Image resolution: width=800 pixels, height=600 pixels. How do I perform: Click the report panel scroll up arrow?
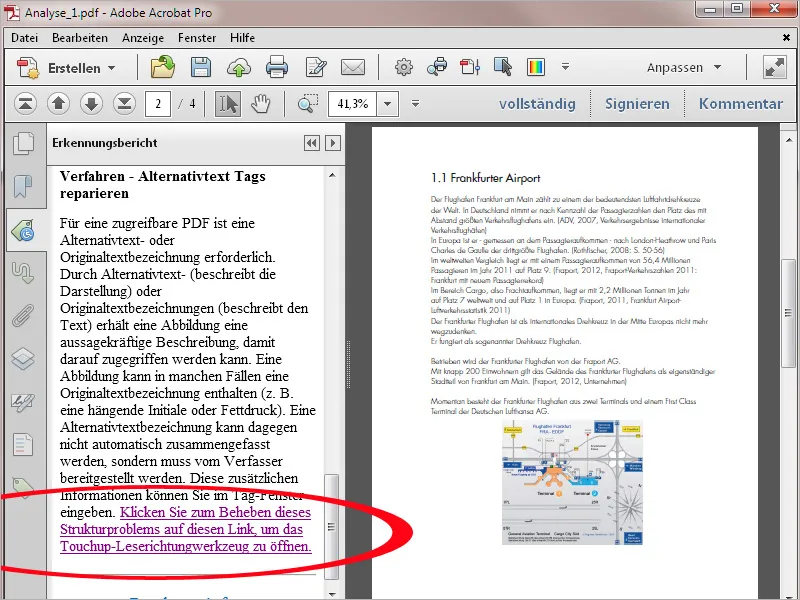(332, 175)
